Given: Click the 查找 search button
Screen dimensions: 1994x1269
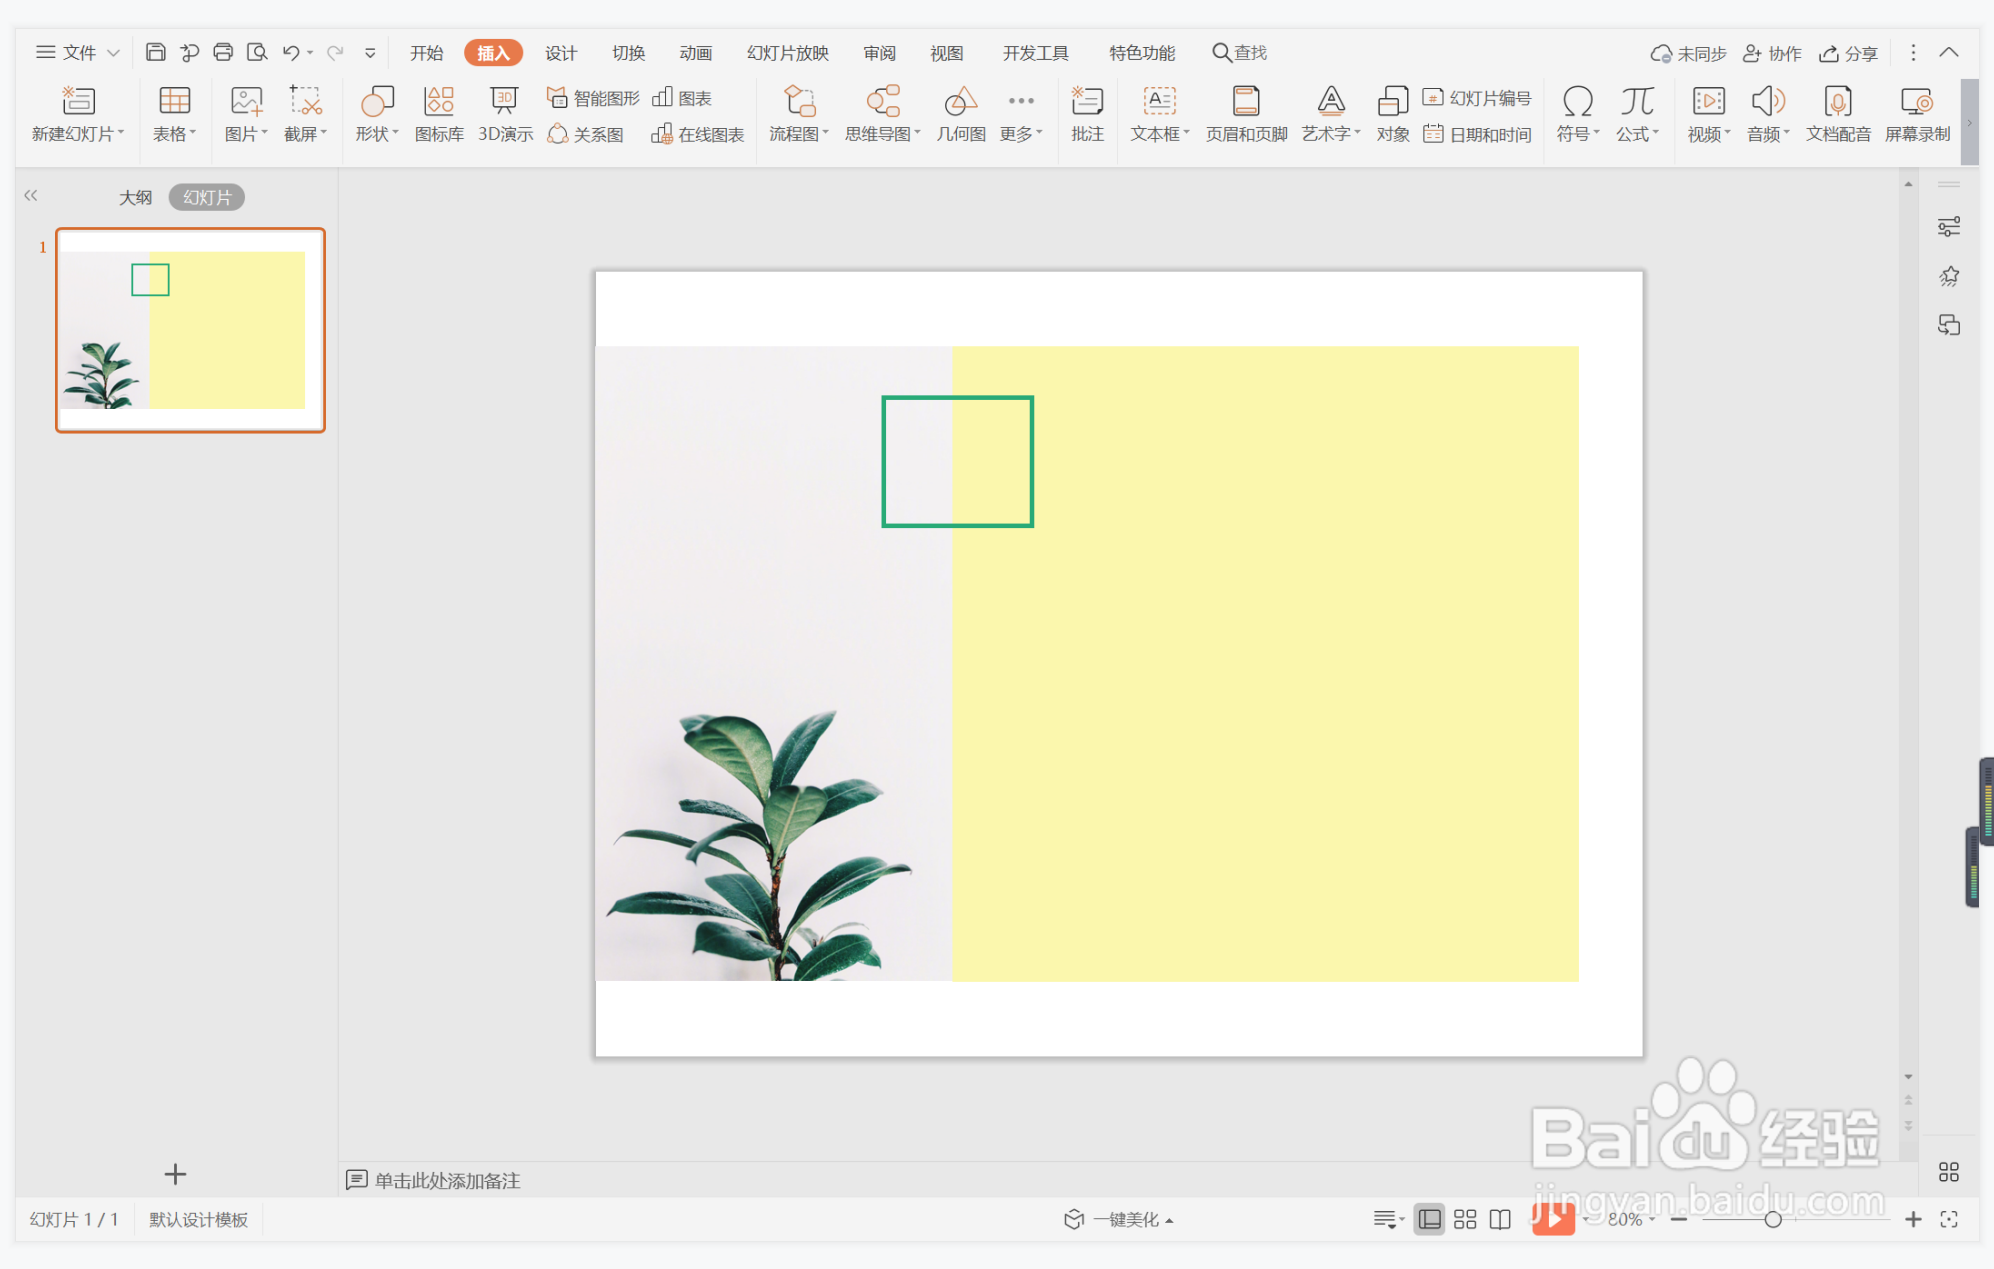Looking at the screenshot, I should (x=1240, y=52).
